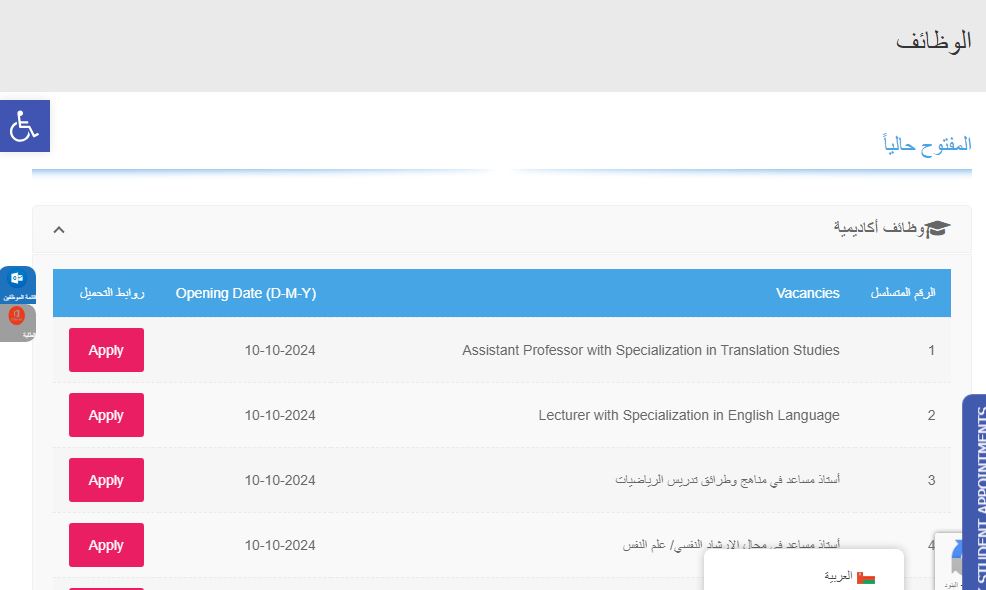
Task: Click the Office 365 sidebar shortcut
Action: (x=17, y=320)
